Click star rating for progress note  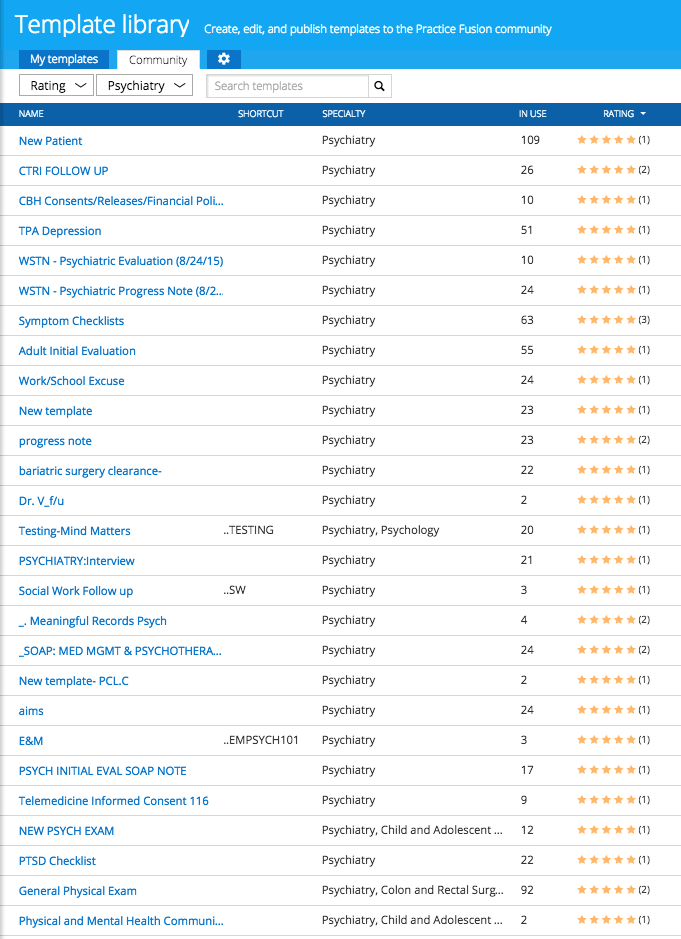point(606,440)
